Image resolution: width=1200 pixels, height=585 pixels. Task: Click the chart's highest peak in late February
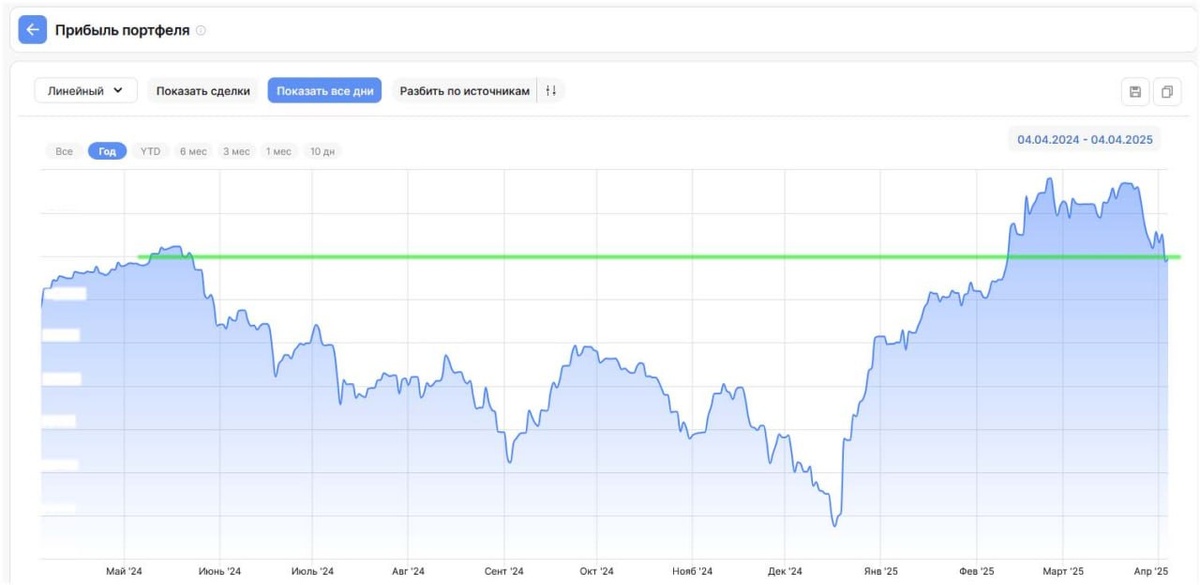coord(1049,180)
